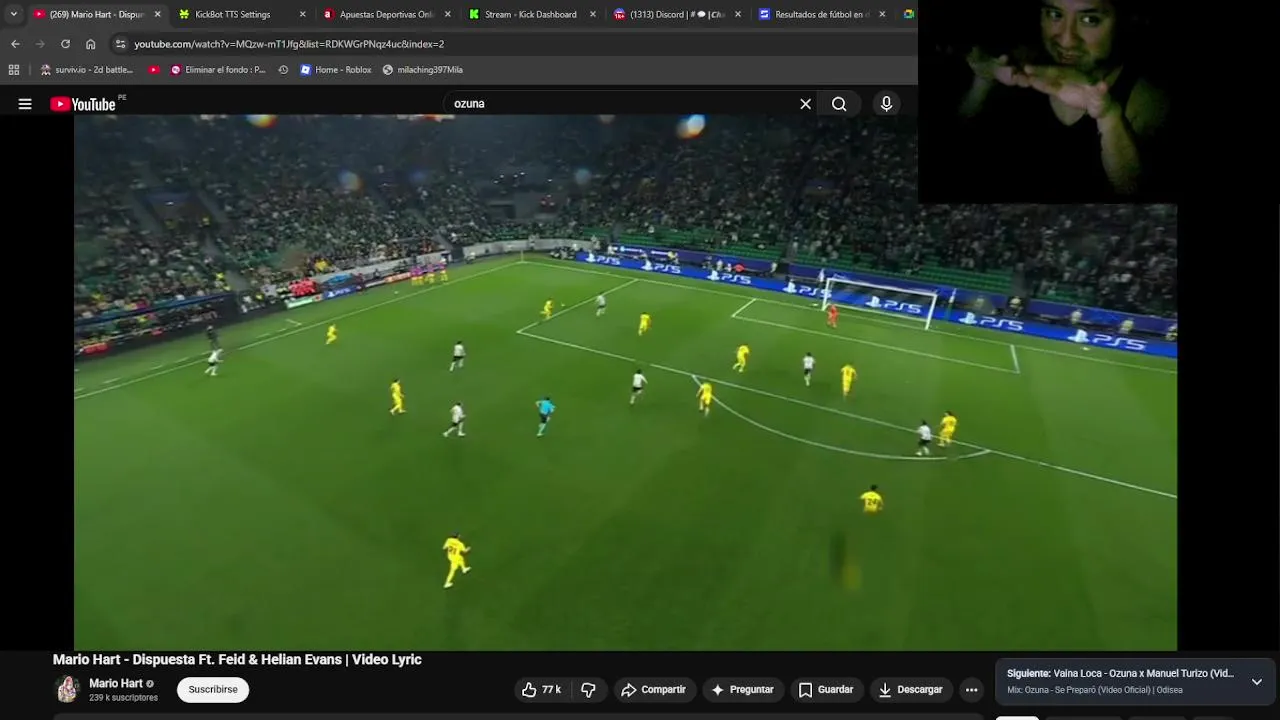
Task: Open Home - Roblox bookmark
Action: 336,70
